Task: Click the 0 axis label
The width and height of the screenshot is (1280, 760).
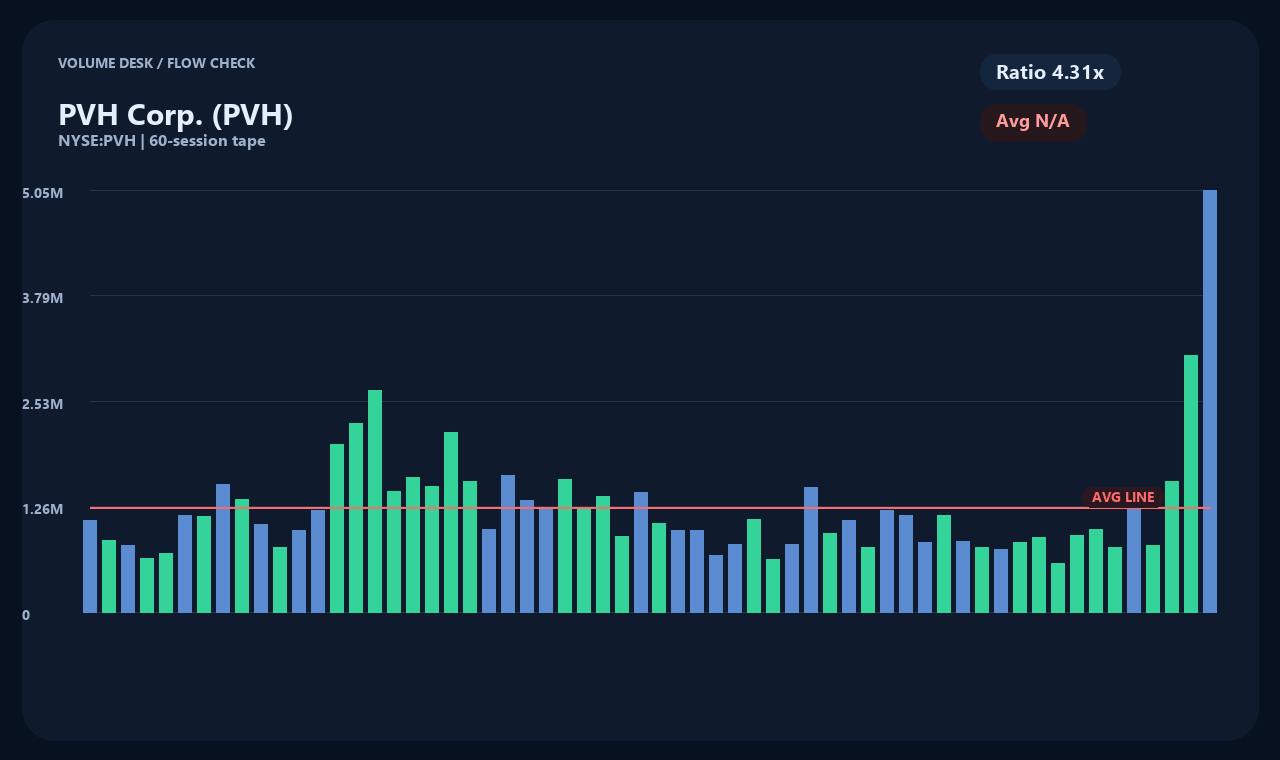Action: 26,615
